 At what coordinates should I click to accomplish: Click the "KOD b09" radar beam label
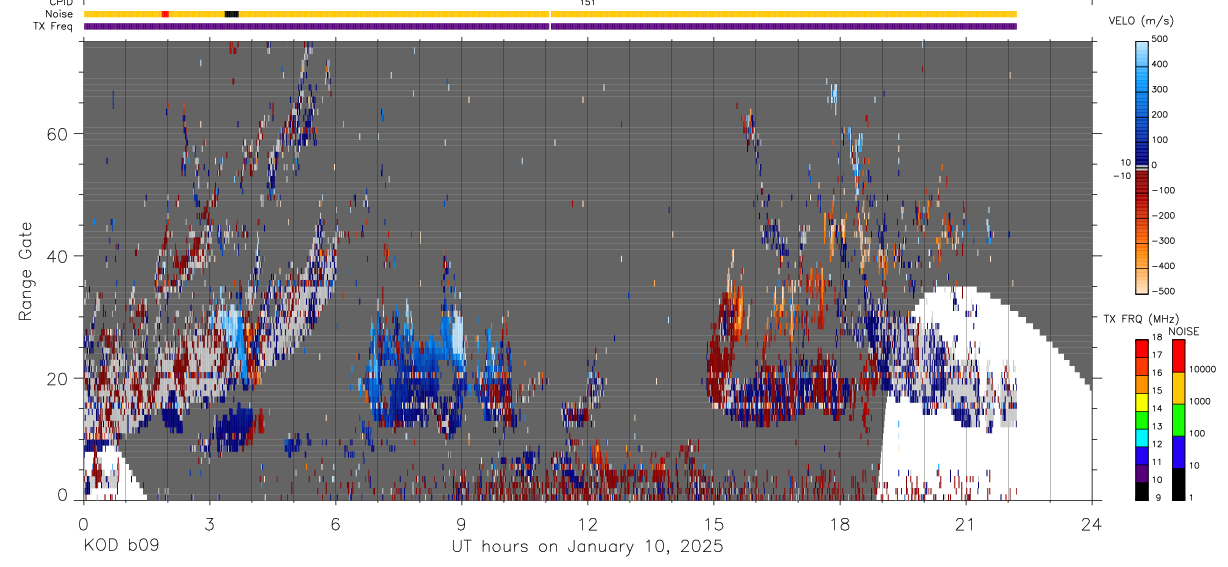click(120, 547)
